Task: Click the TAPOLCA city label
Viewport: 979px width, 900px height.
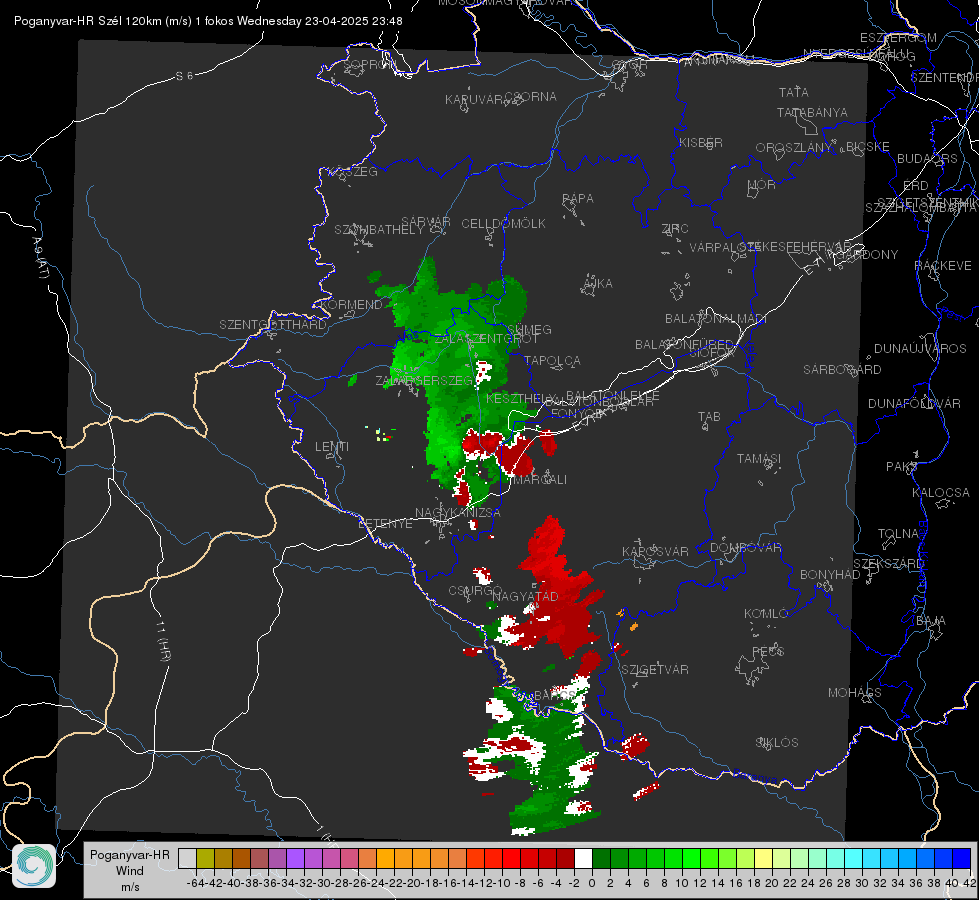Action: point(552,360)
